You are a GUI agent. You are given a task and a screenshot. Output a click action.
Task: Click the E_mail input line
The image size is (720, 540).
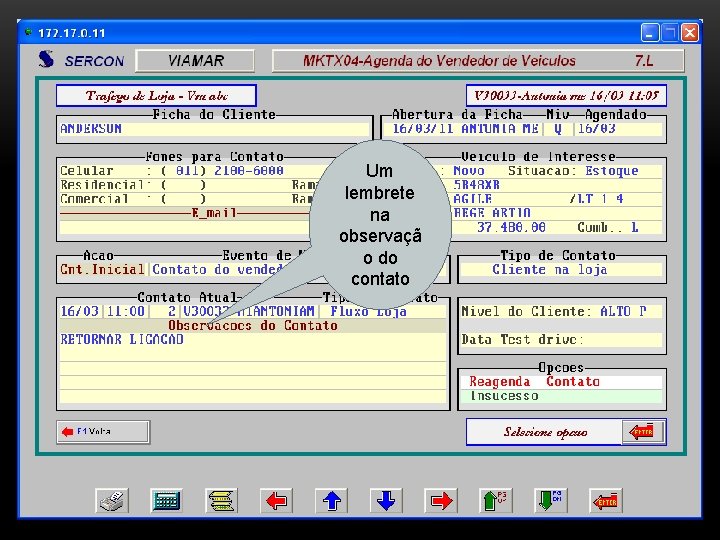(x=186, y=227)
